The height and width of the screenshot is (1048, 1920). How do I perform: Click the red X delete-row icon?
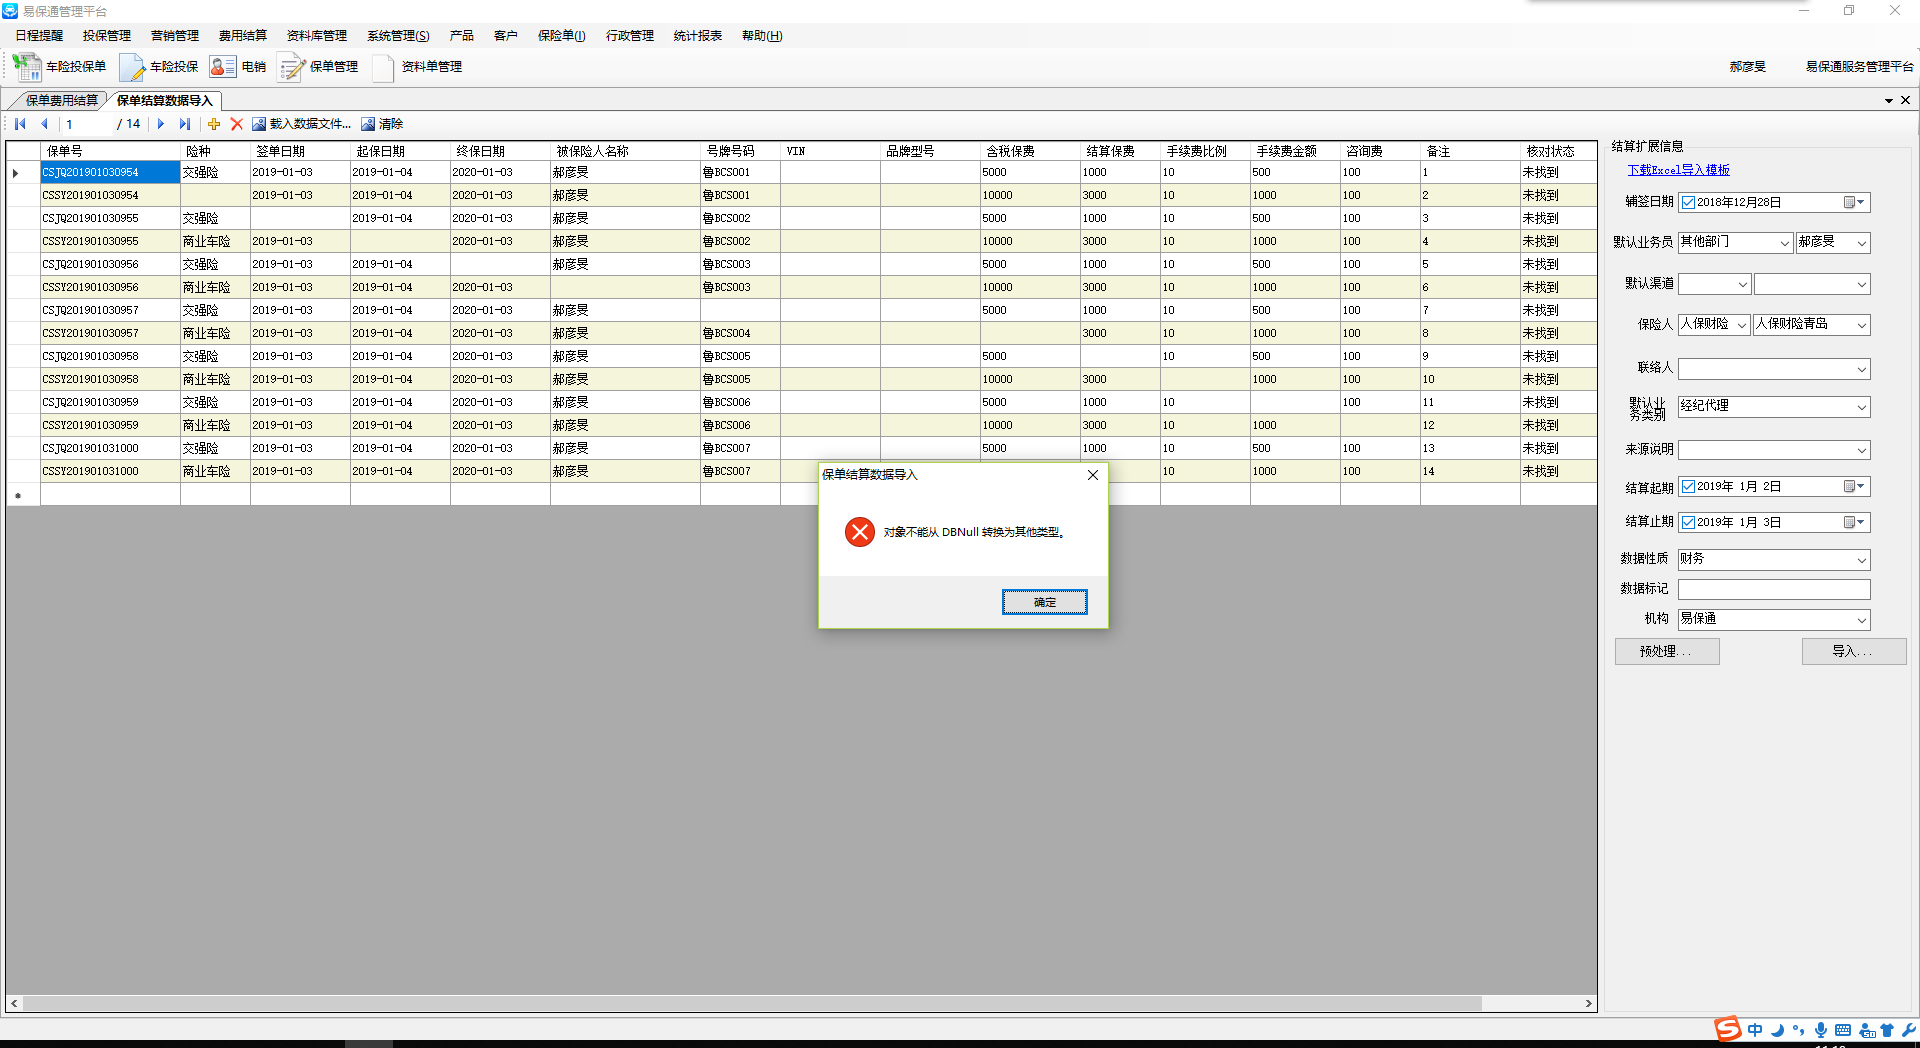[x=237, y=124]
